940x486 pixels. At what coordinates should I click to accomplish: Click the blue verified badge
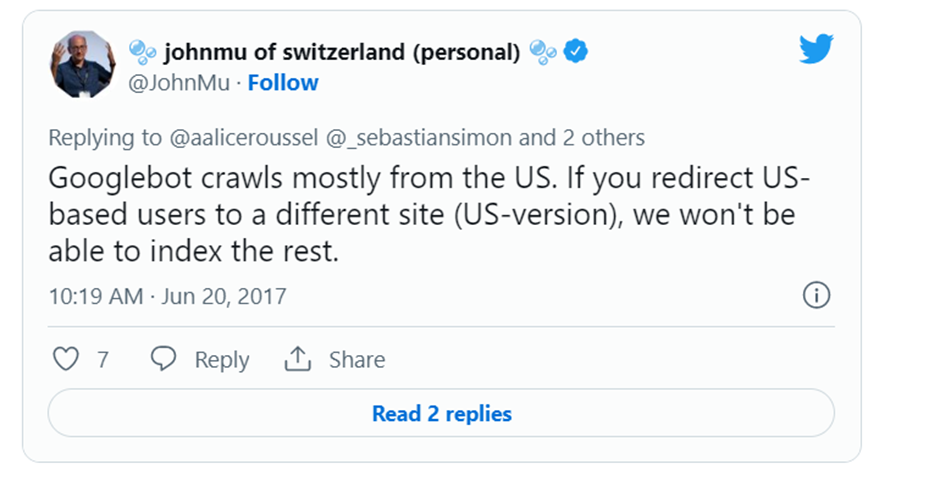[x=575, y=52]
